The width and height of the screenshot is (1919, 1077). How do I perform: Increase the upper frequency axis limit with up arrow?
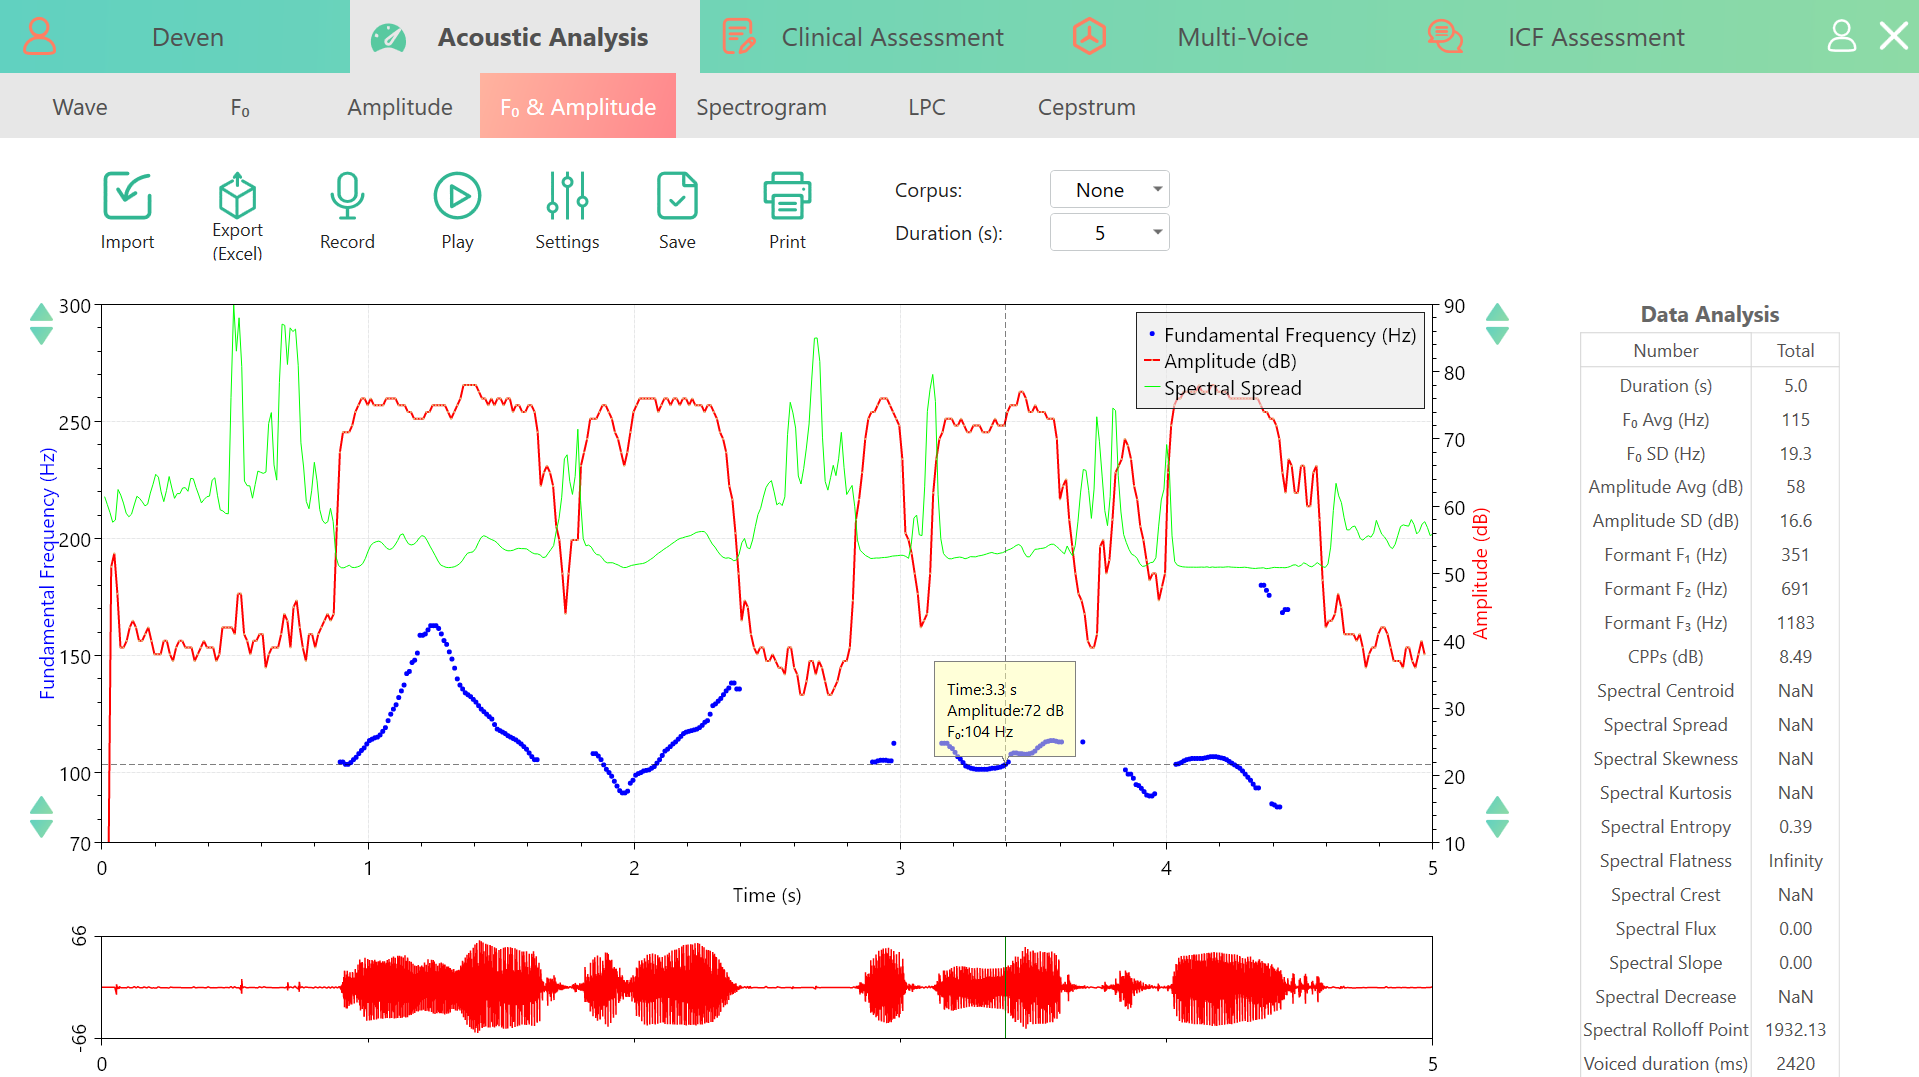(41, 312)
